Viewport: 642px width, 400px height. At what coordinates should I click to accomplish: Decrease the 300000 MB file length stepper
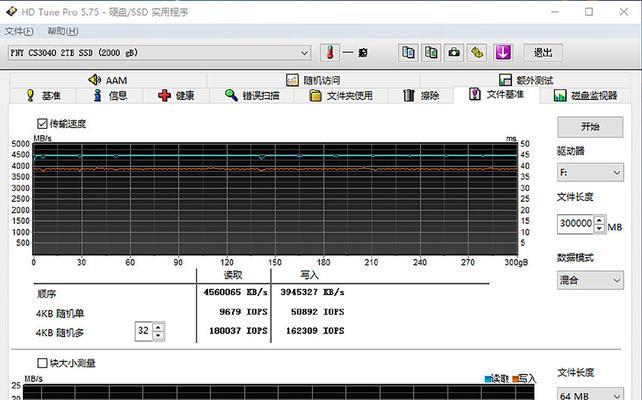pos(599,228)
